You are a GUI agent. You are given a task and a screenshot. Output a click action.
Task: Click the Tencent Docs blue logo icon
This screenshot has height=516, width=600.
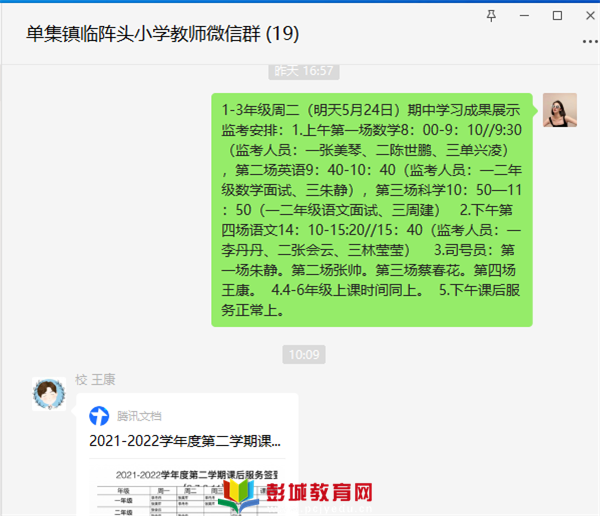(99, 416)
